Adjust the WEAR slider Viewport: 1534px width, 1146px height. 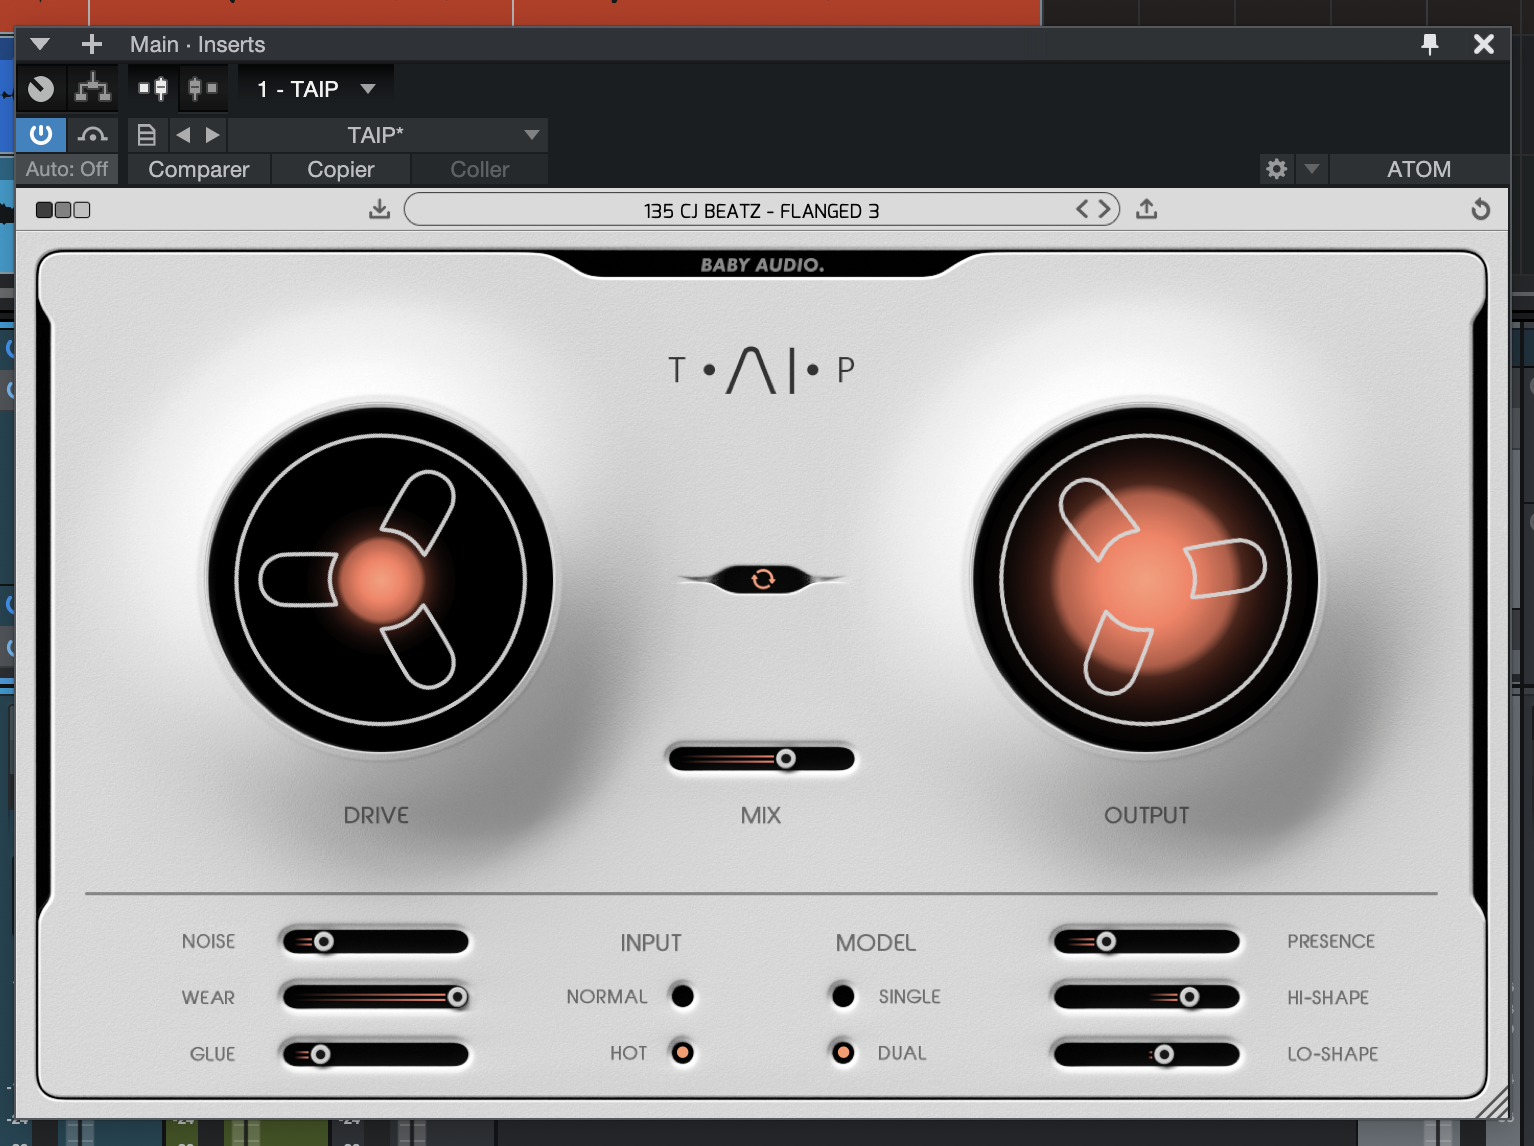375,997
